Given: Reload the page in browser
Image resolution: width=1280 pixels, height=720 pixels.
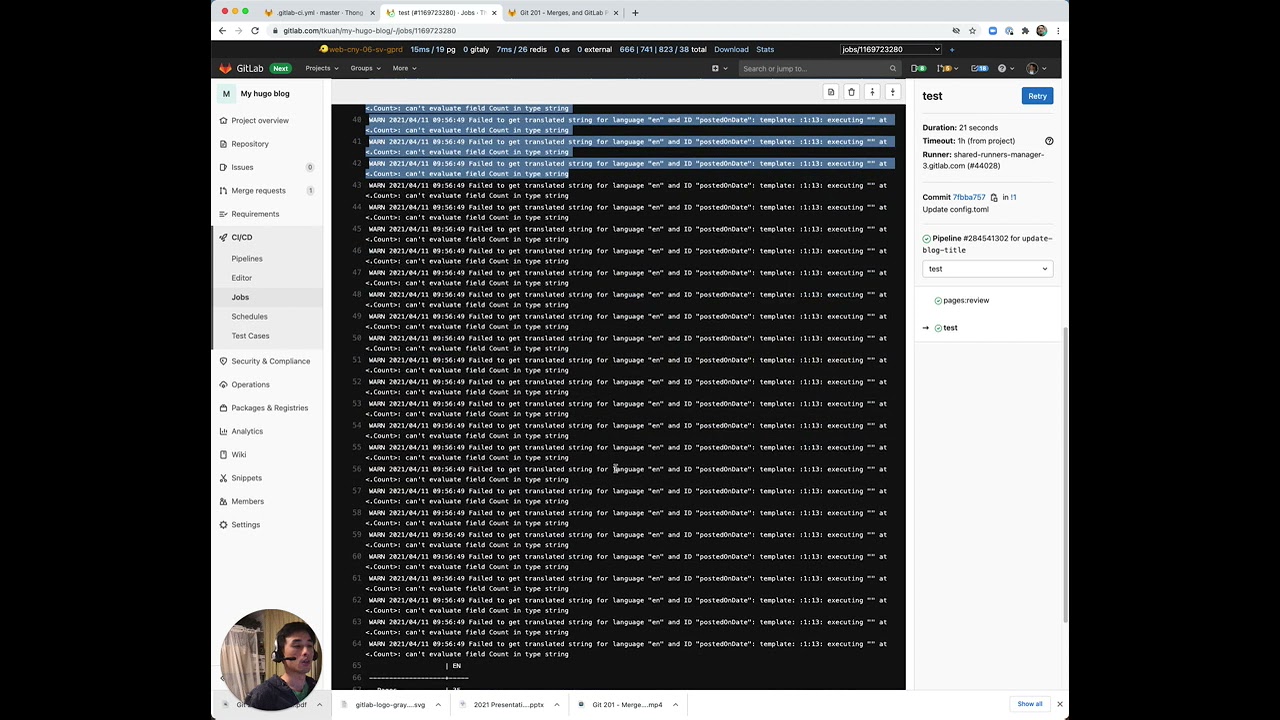Looking at the screenshot, I should click(255, 31).
